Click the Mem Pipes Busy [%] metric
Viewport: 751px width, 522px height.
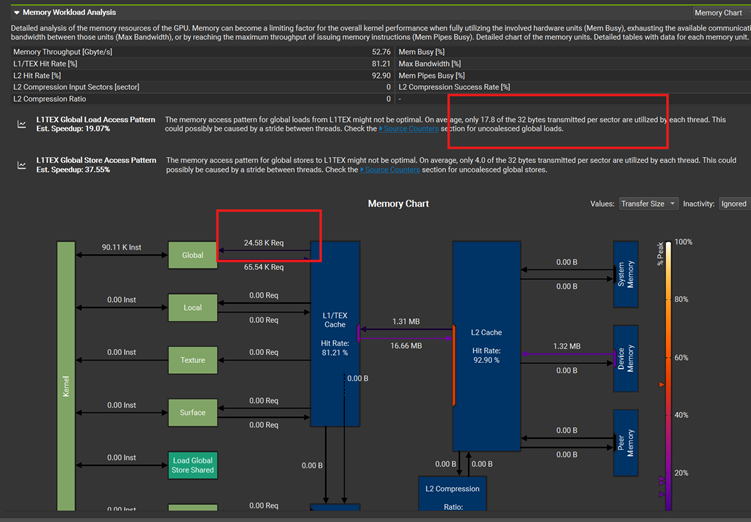click(x=432, y=75)
